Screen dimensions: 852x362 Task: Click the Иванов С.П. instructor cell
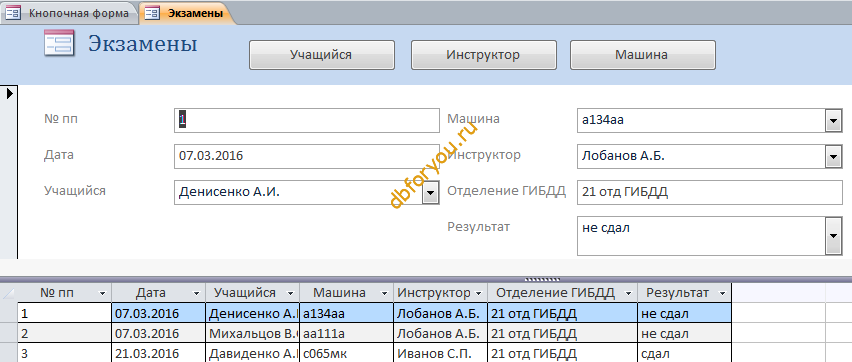tap(441, 353)
